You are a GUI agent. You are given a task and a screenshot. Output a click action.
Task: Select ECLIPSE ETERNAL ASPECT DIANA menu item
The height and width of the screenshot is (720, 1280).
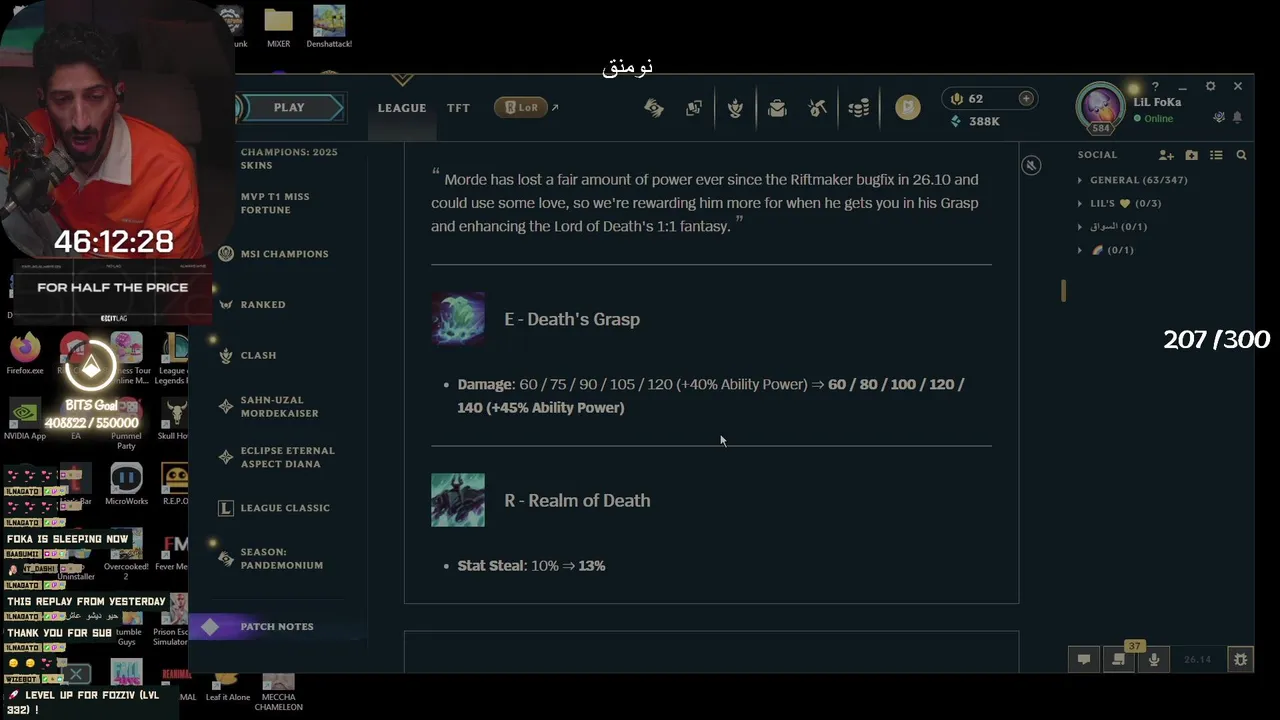click(287, 457)
